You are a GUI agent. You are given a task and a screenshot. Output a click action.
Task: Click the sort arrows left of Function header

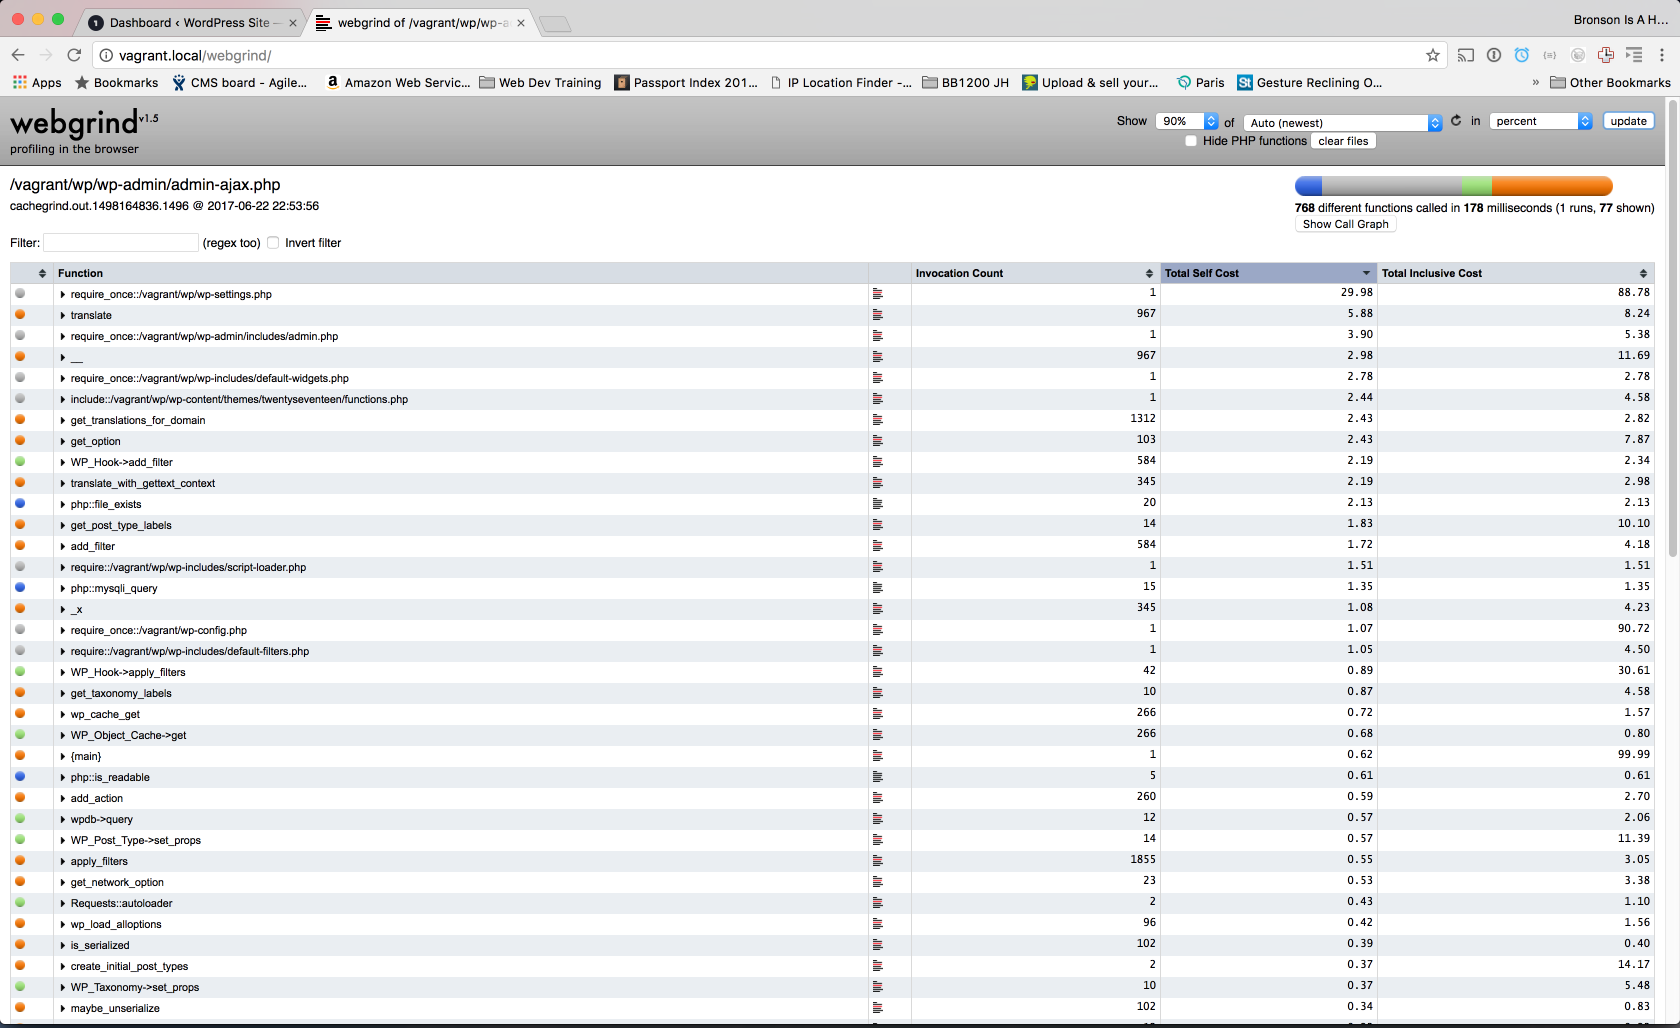pos(42,273)
